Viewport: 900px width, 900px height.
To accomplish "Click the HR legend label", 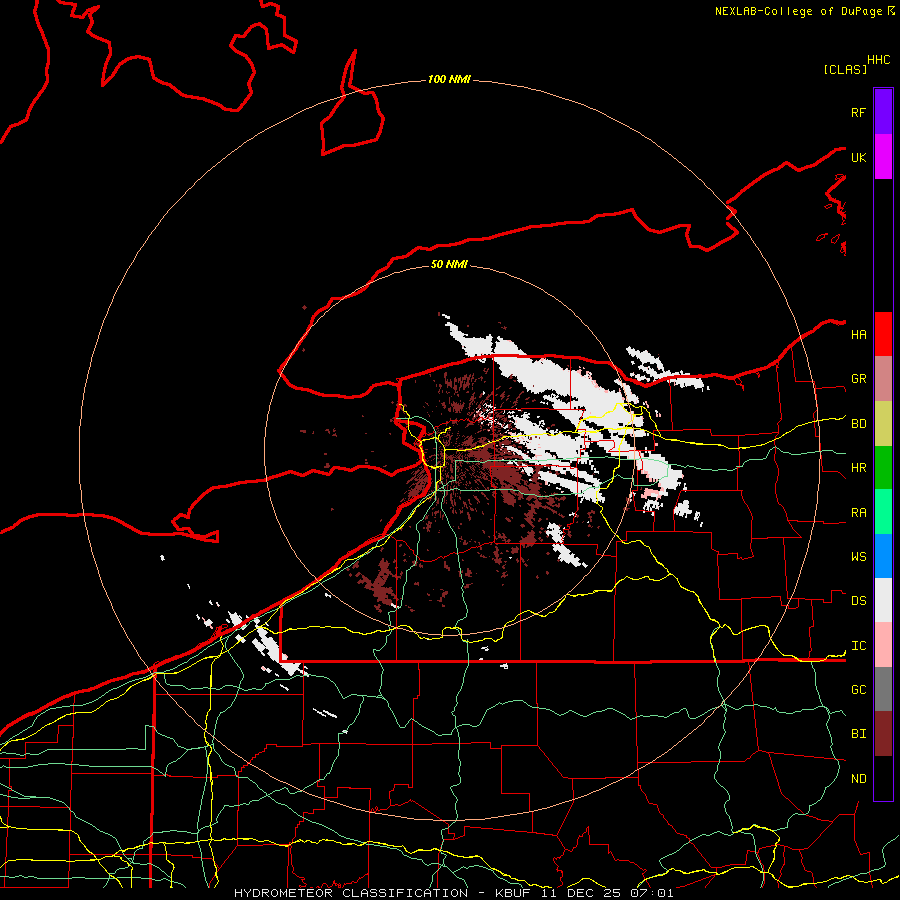I will coord(859,468).
